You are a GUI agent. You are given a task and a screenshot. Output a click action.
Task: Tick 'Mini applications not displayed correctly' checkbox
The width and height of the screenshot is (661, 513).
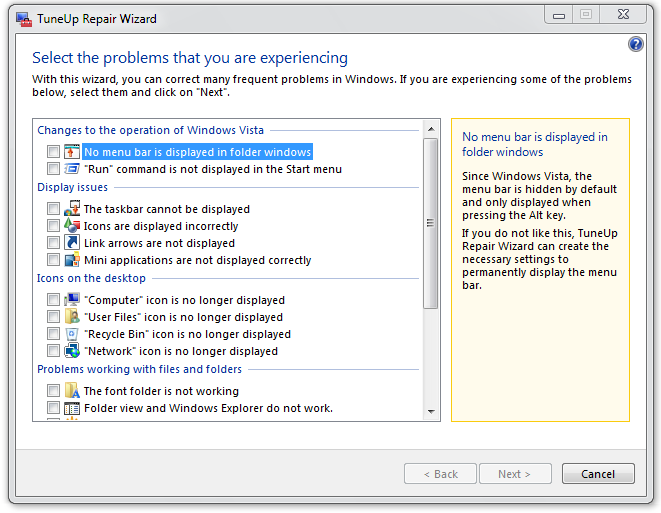53,260
